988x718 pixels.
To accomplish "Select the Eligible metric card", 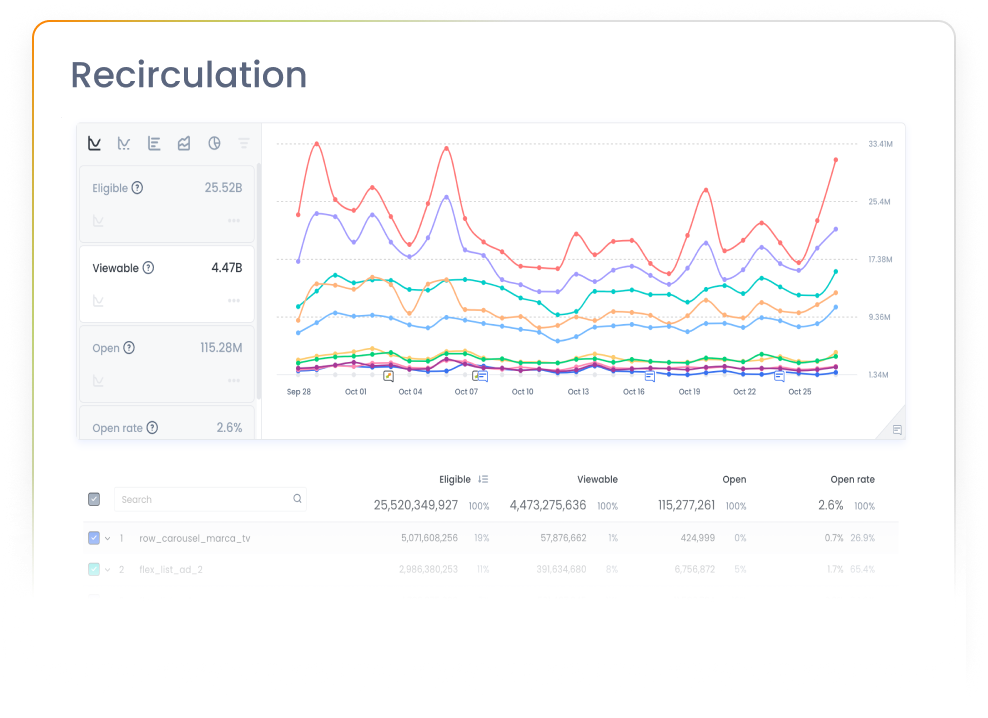I will click(167, 204).
